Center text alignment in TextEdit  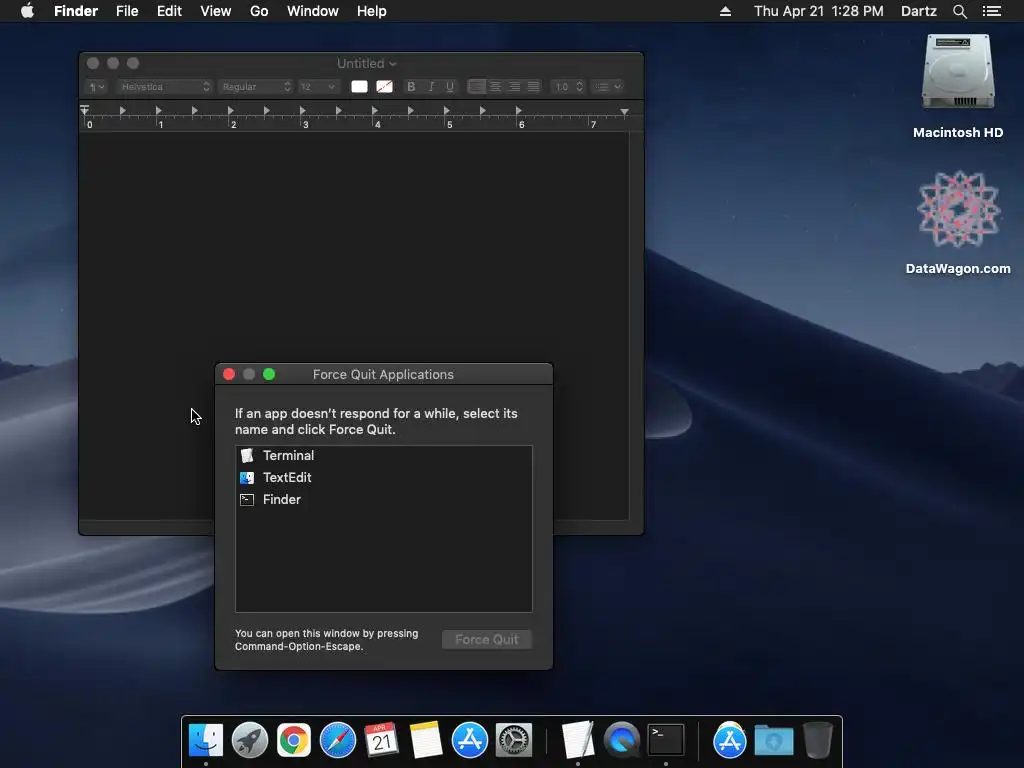[x=496, y=86]
